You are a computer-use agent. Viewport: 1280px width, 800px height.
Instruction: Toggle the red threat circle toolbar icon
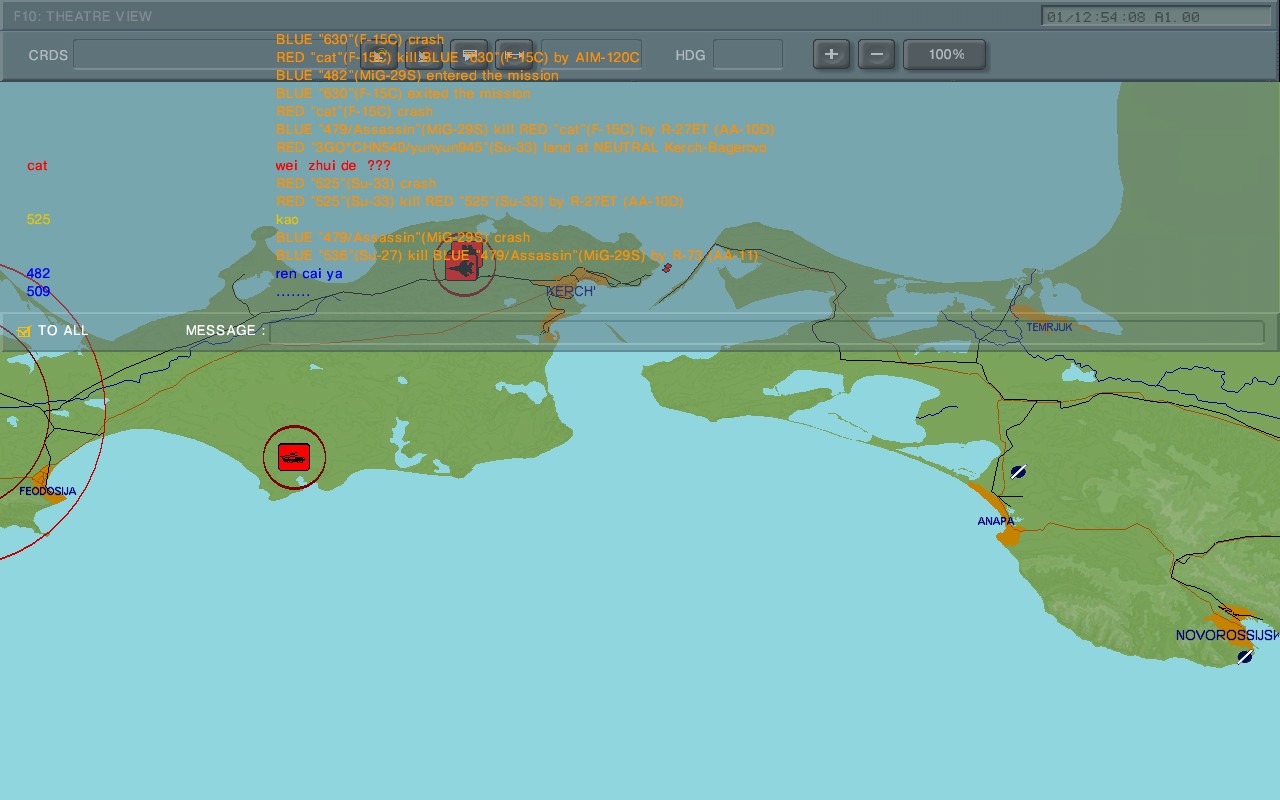click(x=424, y=55)
